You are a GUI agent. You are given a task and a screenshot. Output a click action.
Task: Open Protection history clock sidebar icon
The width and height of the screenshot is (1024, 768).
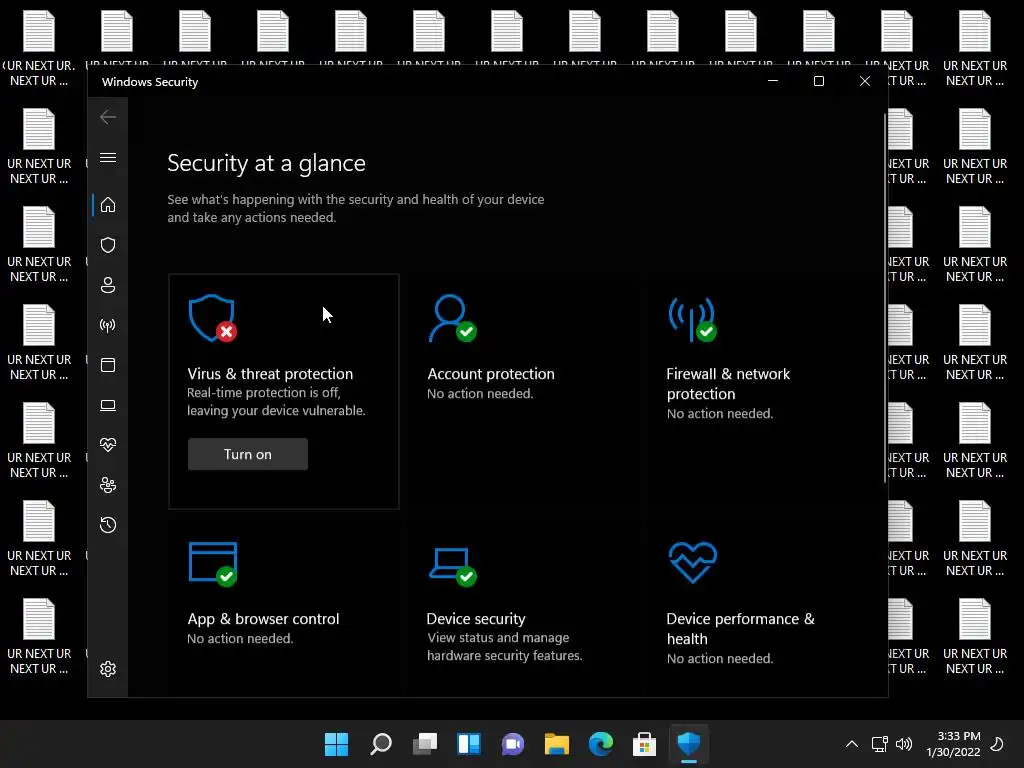coord(108,525)
